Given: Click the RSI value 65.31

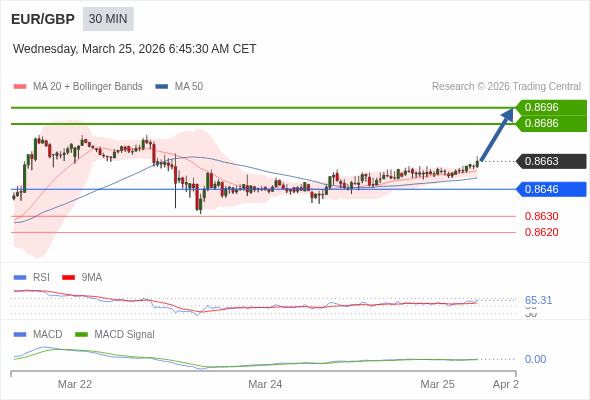Looking at the screenshot, I should click(538, 300).
